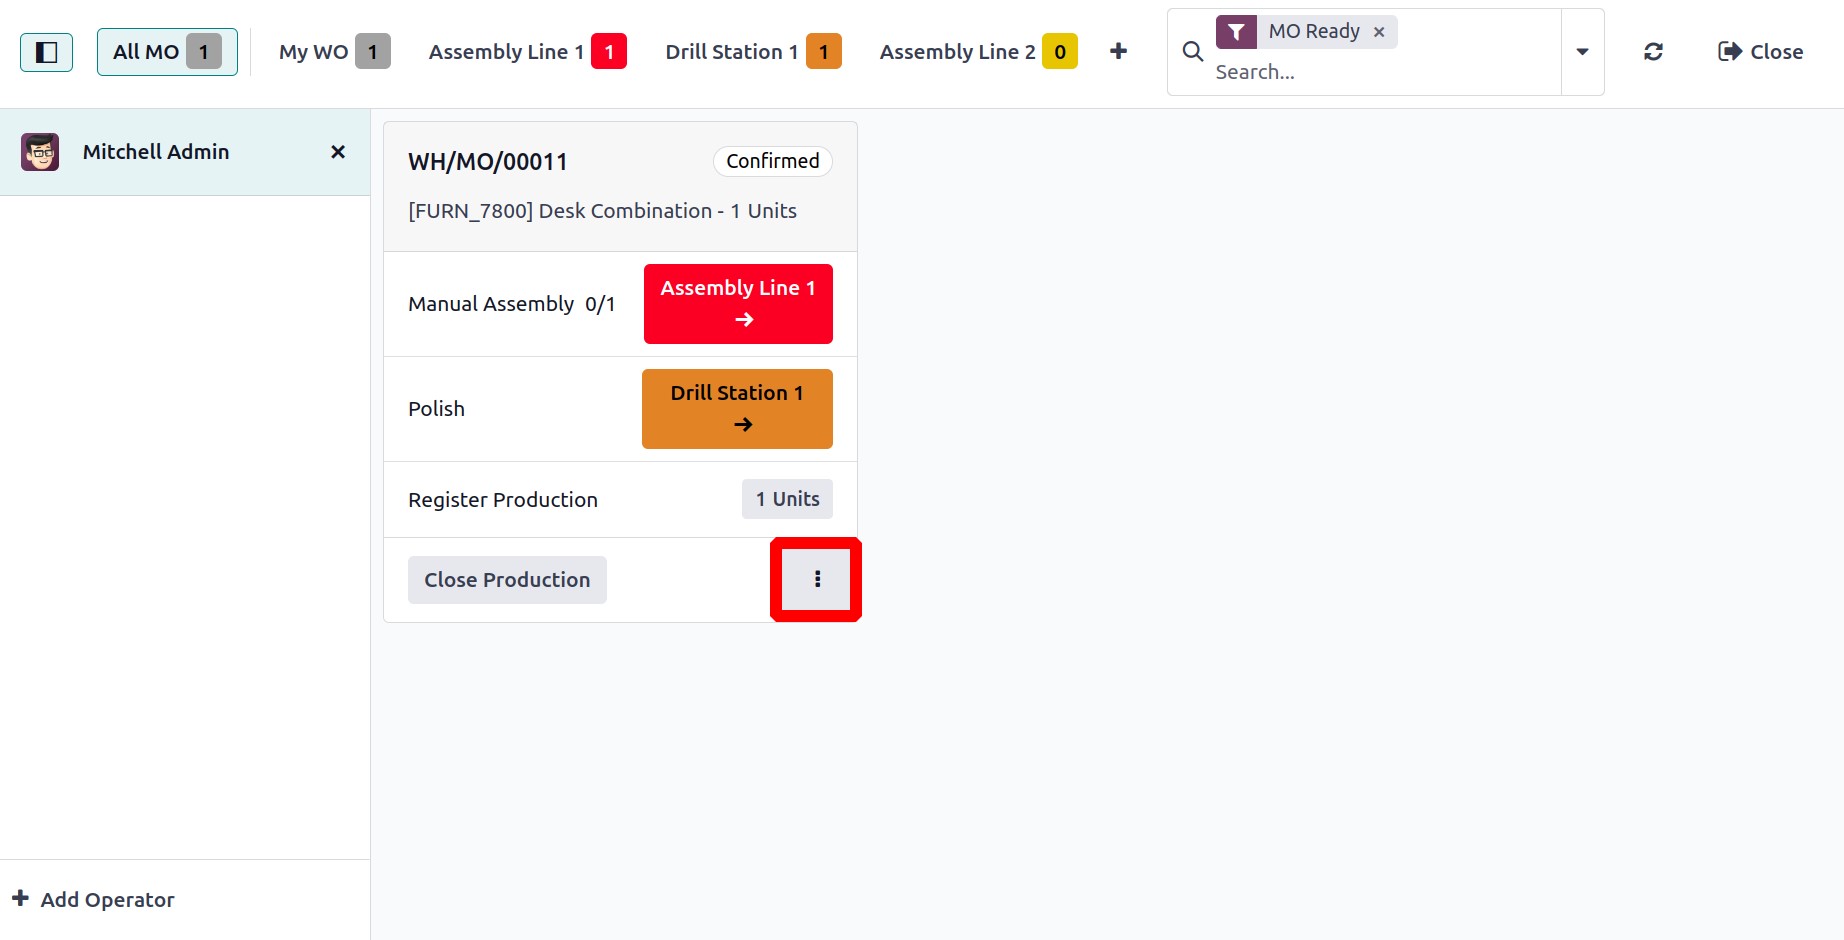Open the Assembly Line 2 tab

tap(978, 52)
